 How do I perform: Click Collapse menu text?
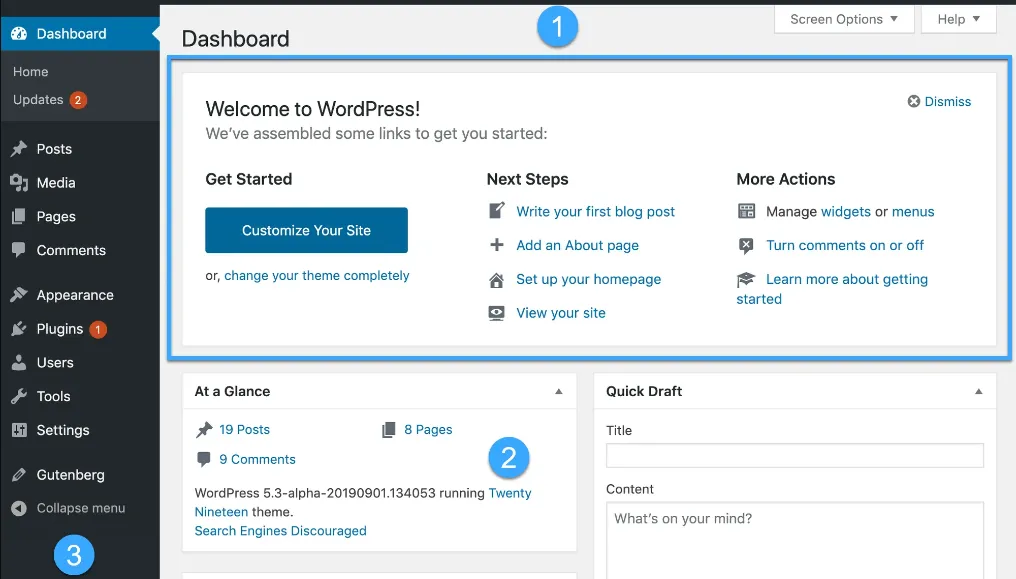(81, 508)
